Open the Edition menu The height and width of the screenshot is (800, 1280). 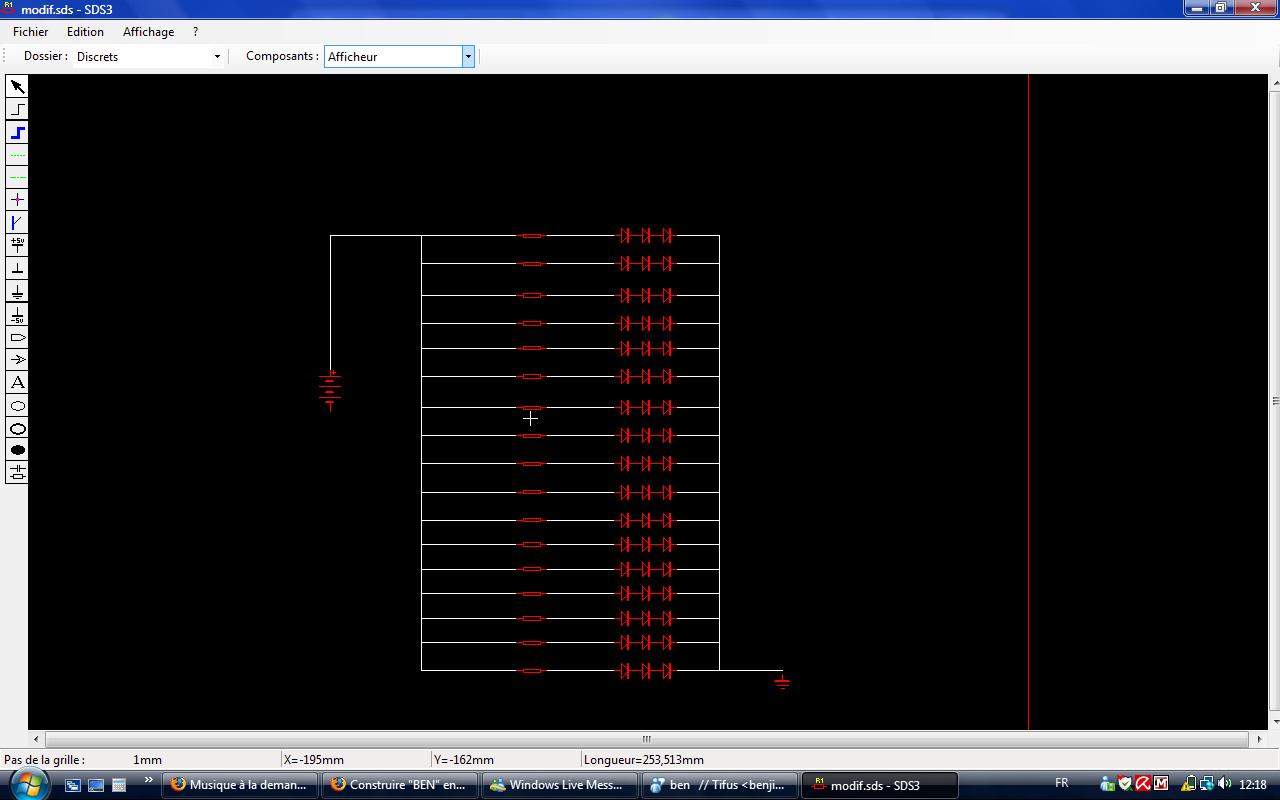(x=85, y=32)
